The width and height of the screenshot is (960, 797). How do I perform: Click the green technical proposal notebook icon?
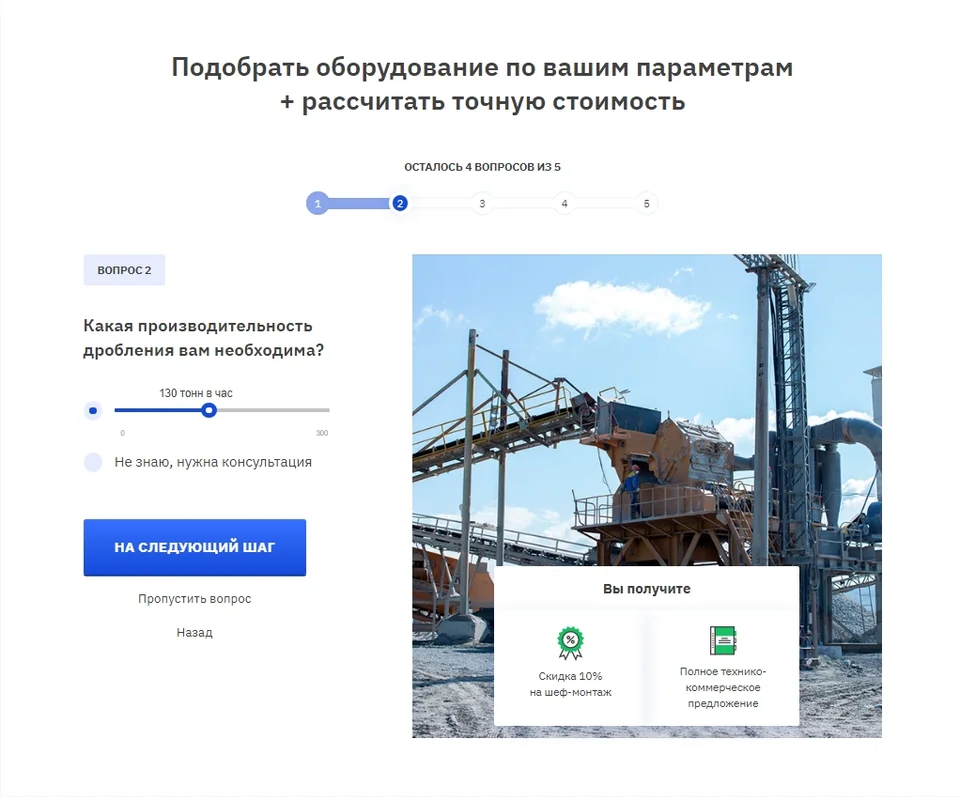tap(722, 641)
